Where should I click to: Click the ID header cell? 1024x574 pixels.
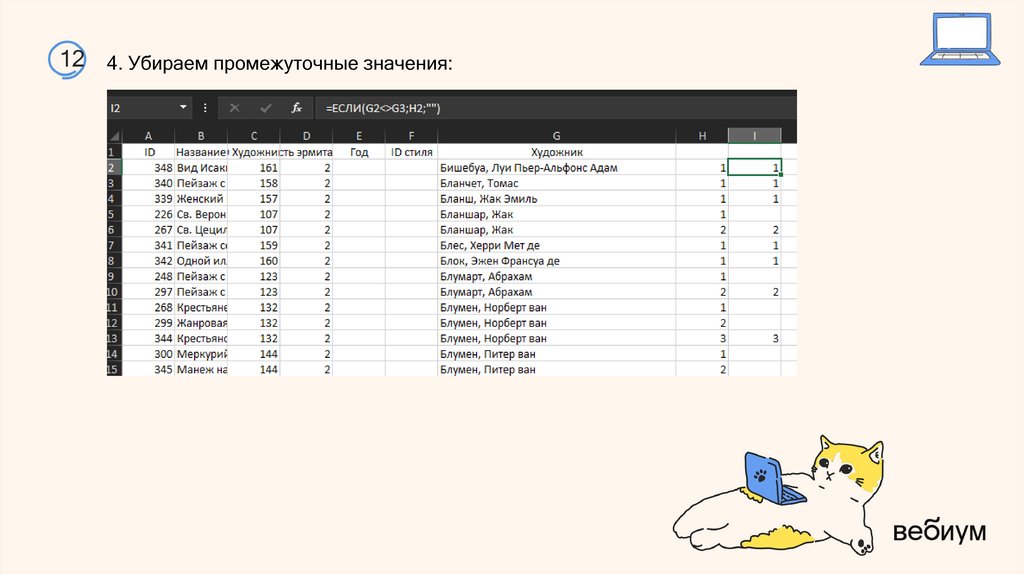click(149, 152)
